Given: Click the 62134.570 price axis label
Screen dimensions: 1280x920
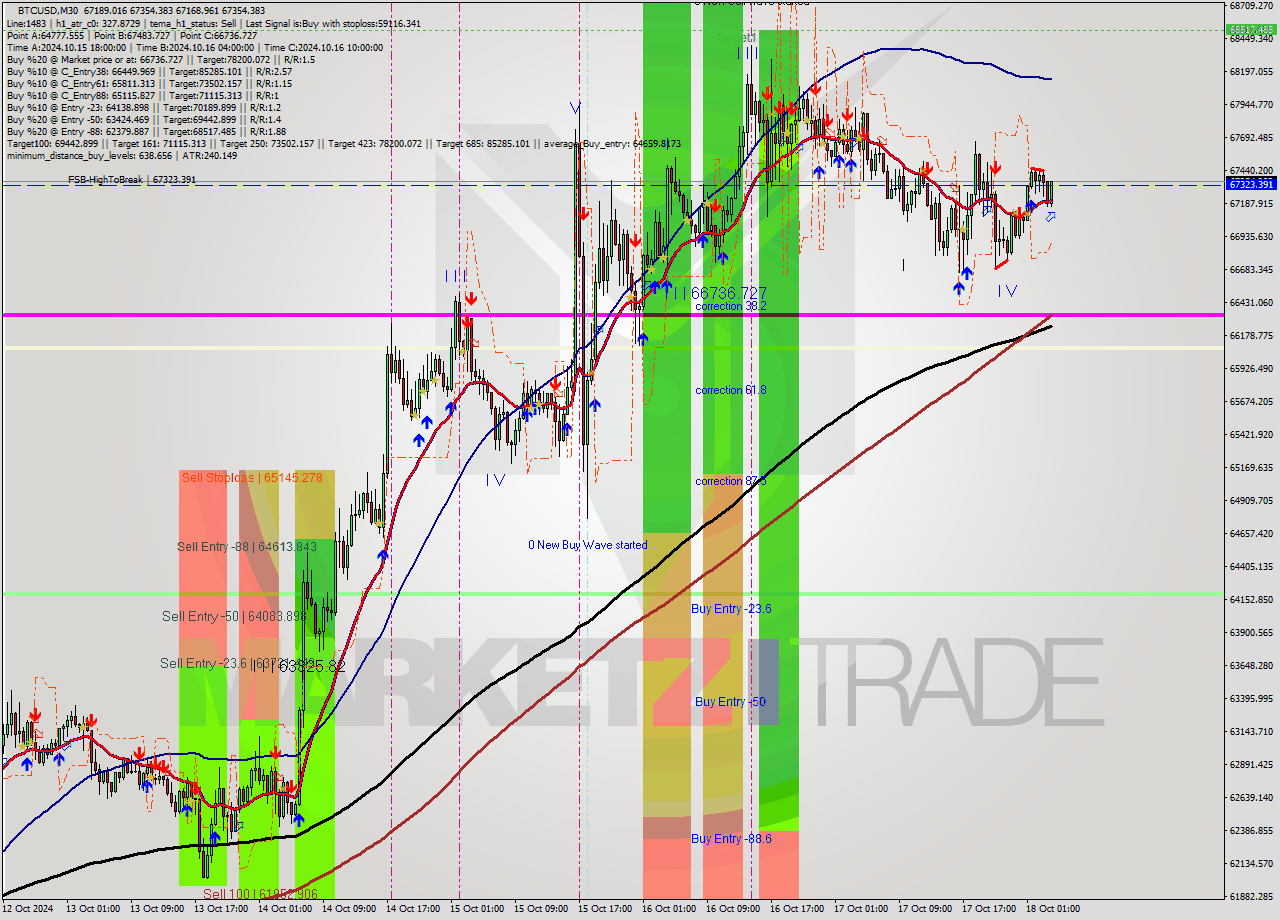Looking at the screenshot, I should click(x=1251, y=863).
